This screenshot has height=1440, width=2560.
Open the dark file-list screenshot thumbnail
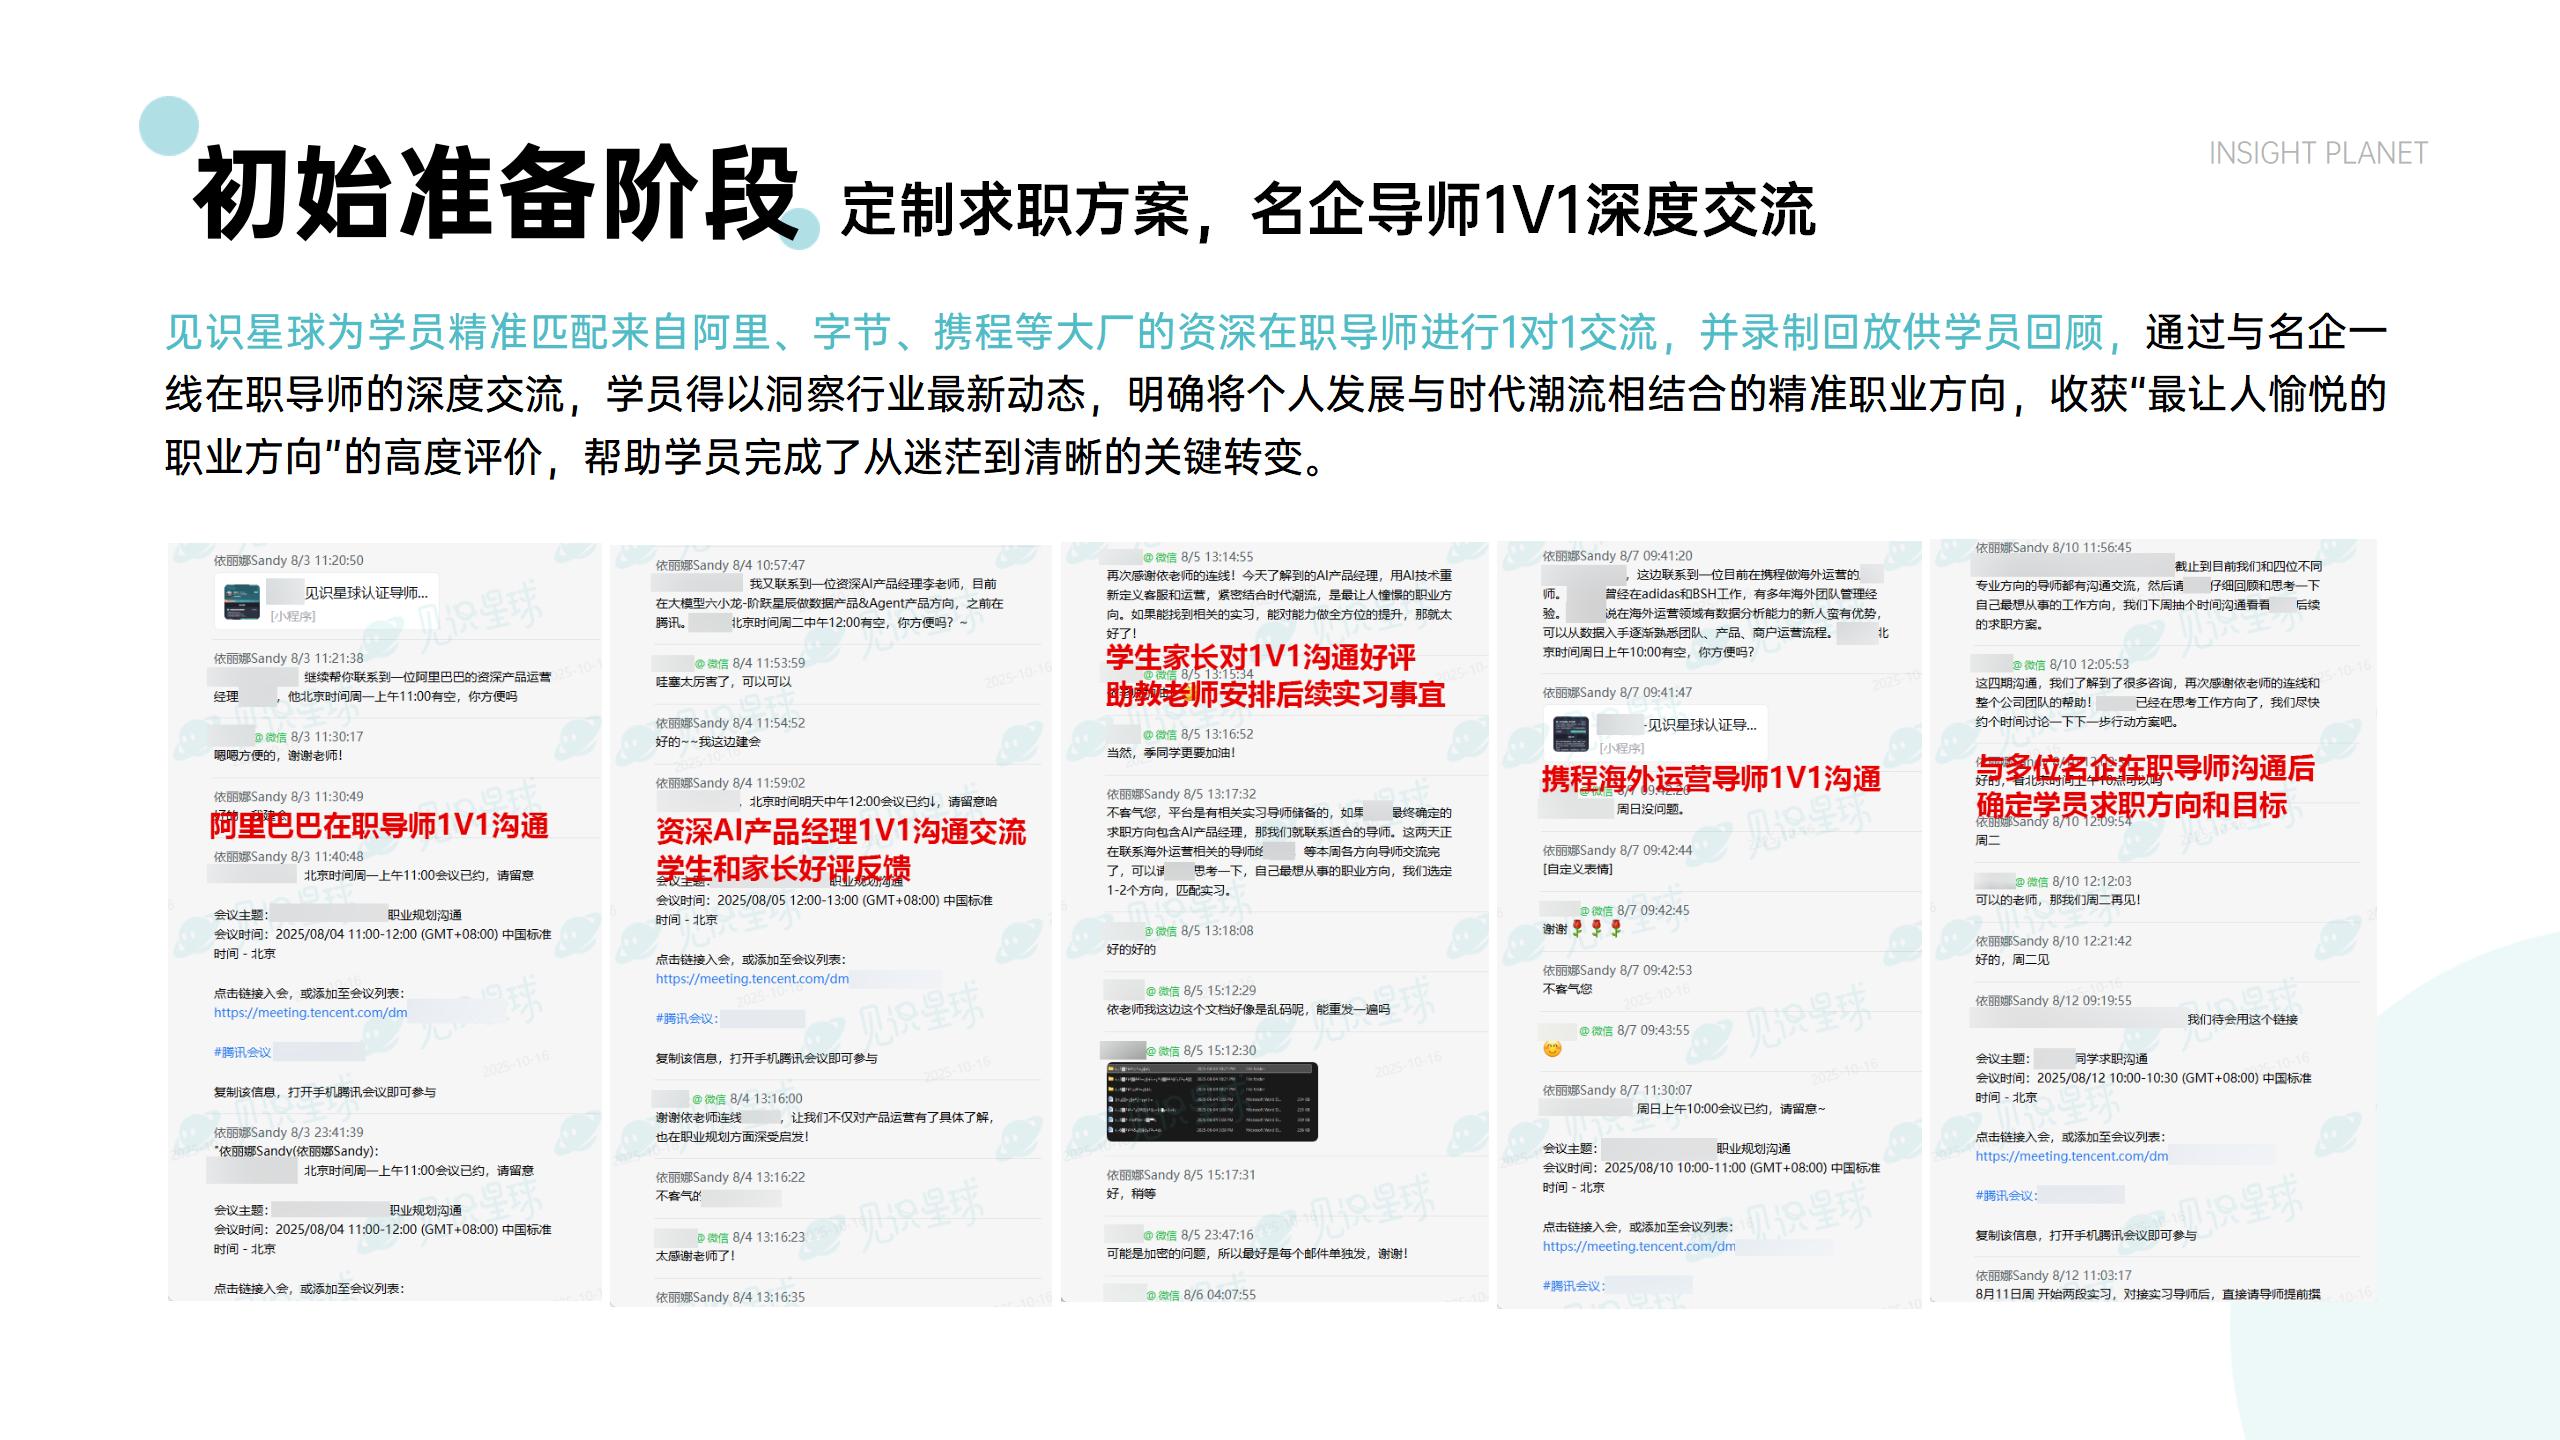click(1211, 1101)
